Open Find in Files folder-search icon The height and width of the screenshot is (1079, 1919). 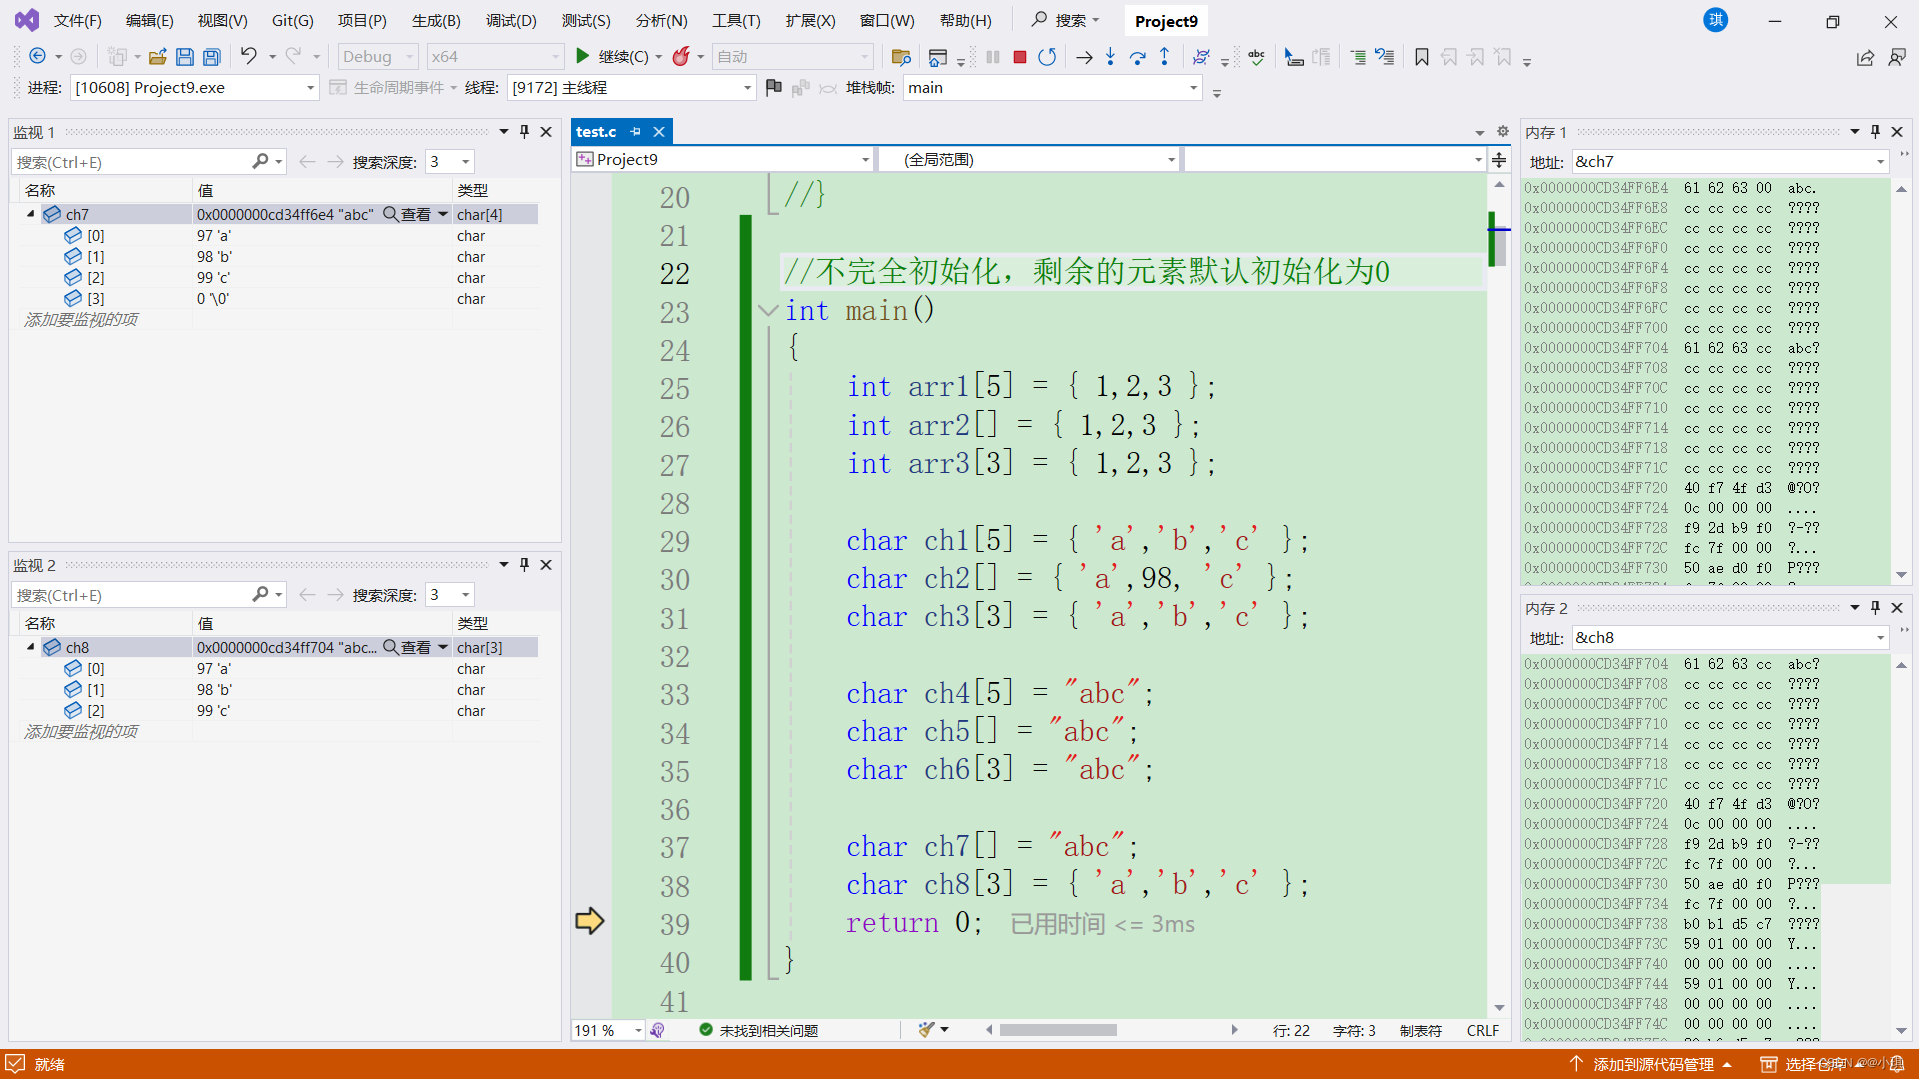coord(901,57)
